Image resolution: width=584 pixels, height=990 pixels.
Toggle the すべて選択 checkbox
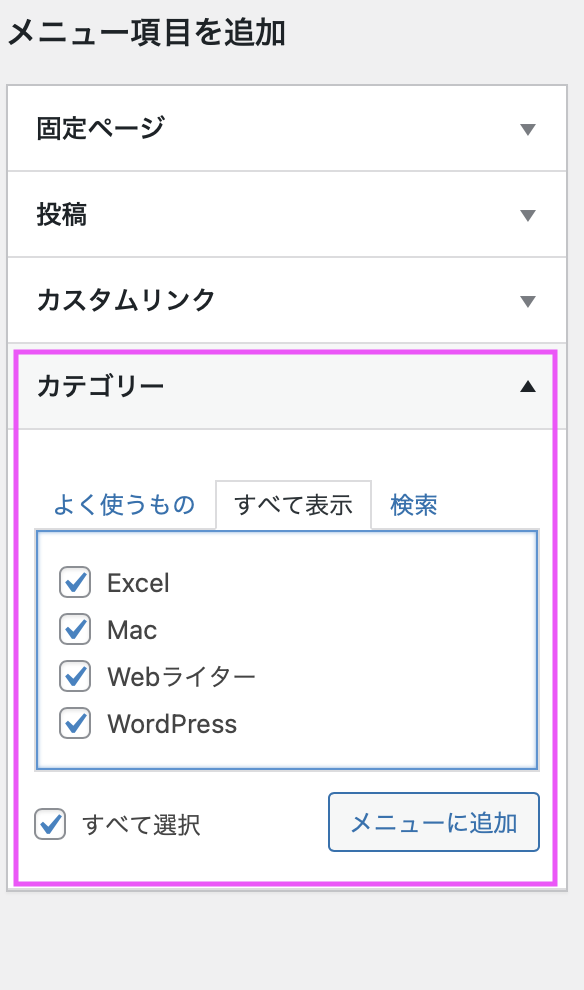point(50,824)
